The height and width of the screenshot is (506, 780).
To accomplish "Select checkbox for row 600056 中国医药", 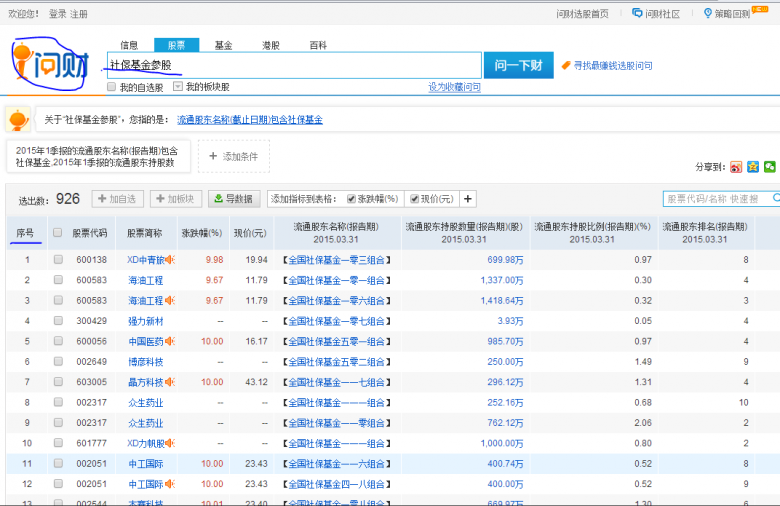I will (x=58, y=341).
